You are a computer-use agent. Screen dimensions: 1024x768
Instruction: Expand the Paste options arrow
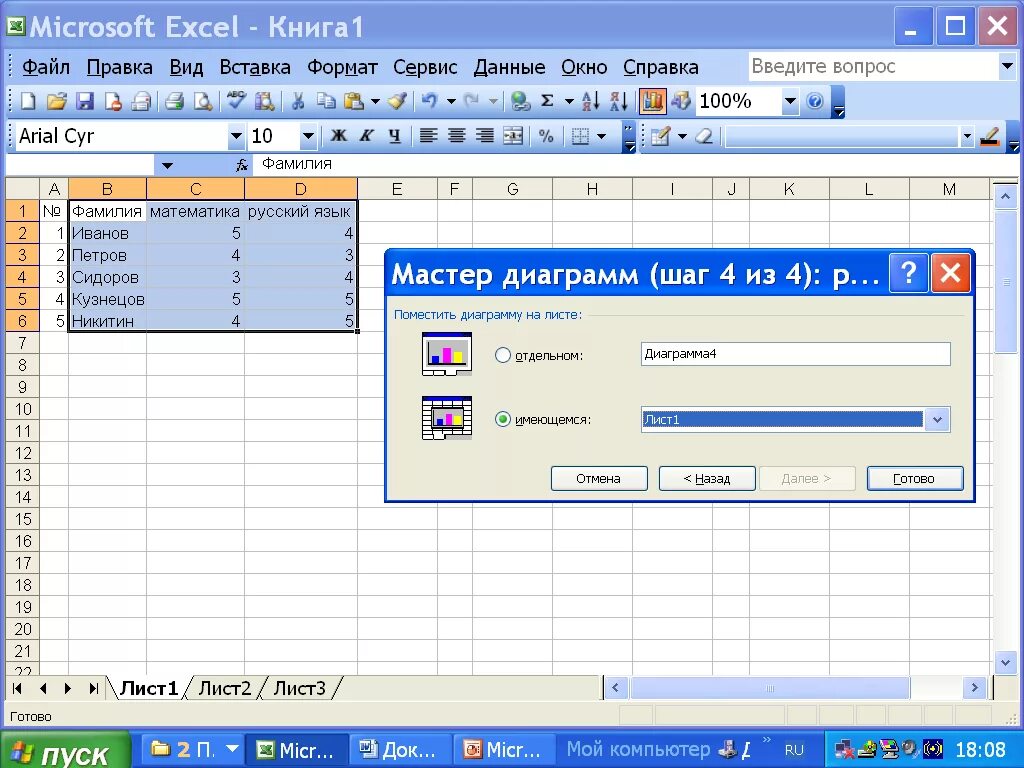375,101
